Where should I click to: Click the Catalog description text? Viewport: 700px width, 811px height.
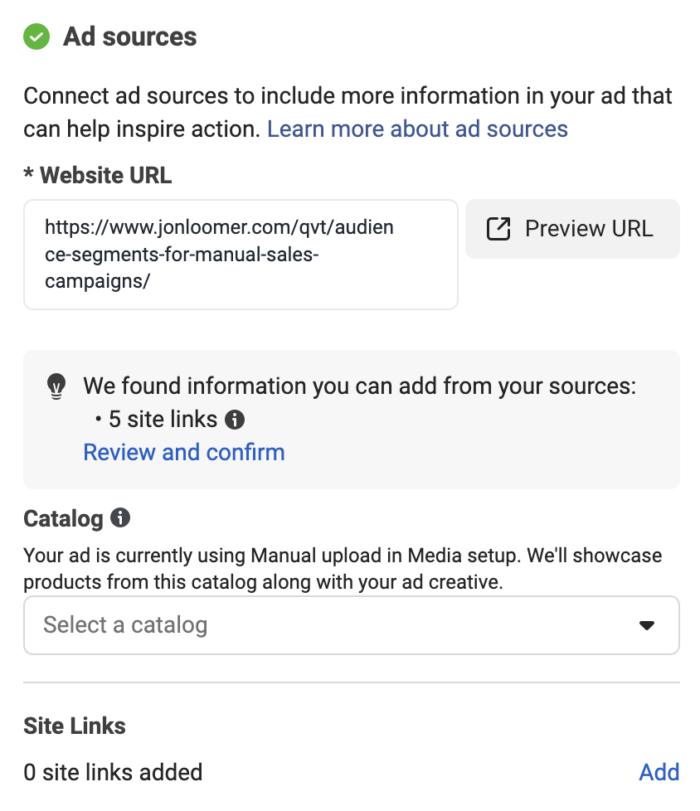(x=350, y=568)
